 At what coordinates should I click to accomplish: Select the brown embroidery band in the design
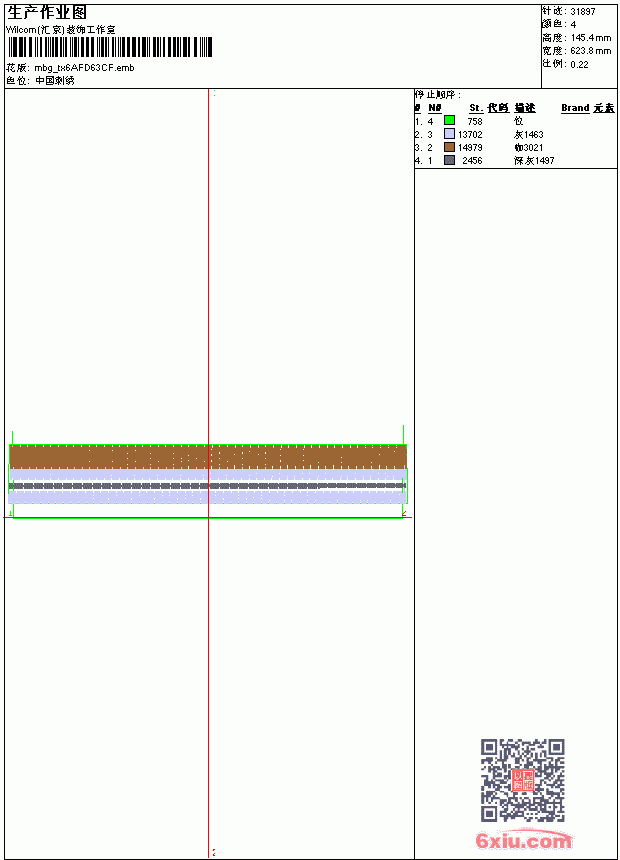click(208, 456)
